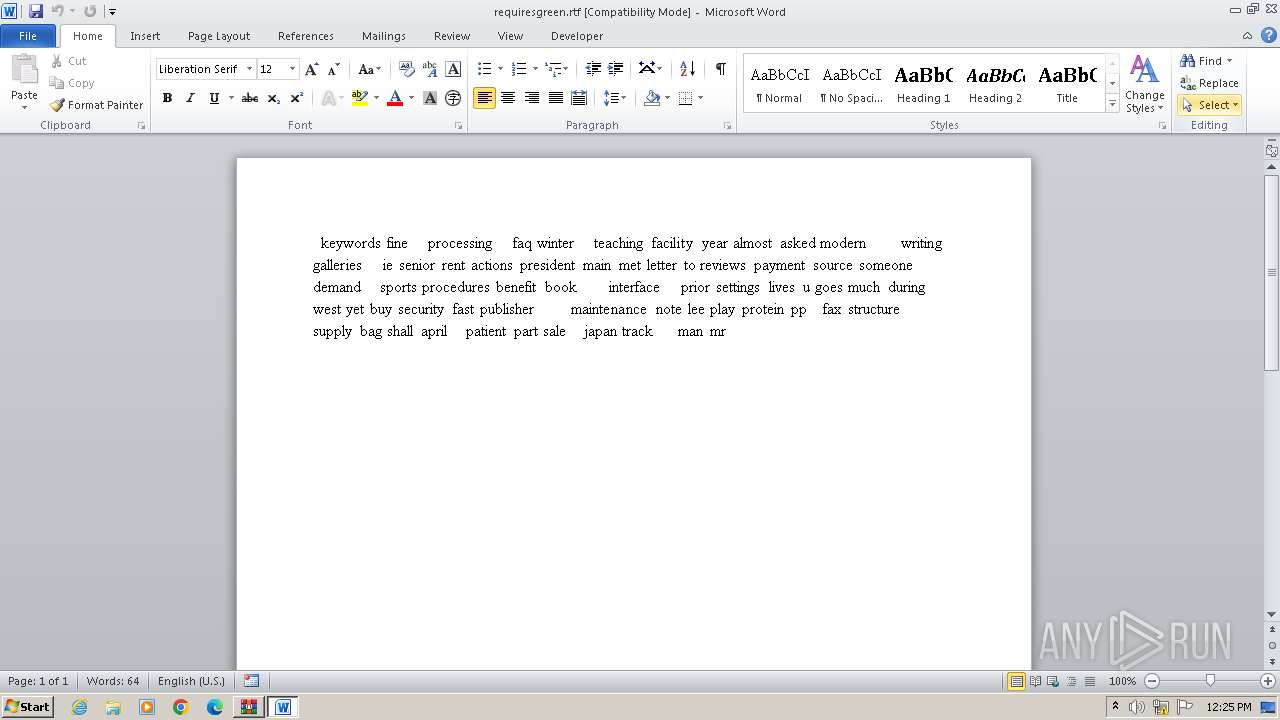Switch to the Page Layout tab
Screen dimensions: 1280x720
click(x=219, y=36)
